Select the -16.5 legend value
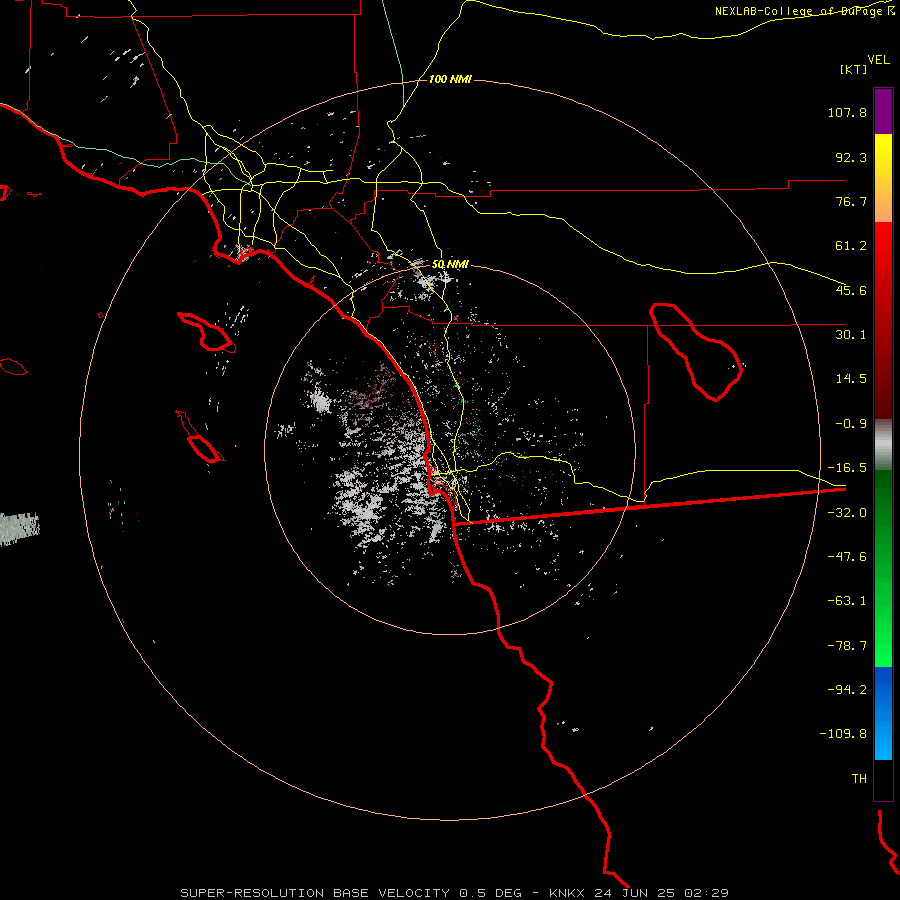This screenshot has height=900, width=900. (847, 468)
